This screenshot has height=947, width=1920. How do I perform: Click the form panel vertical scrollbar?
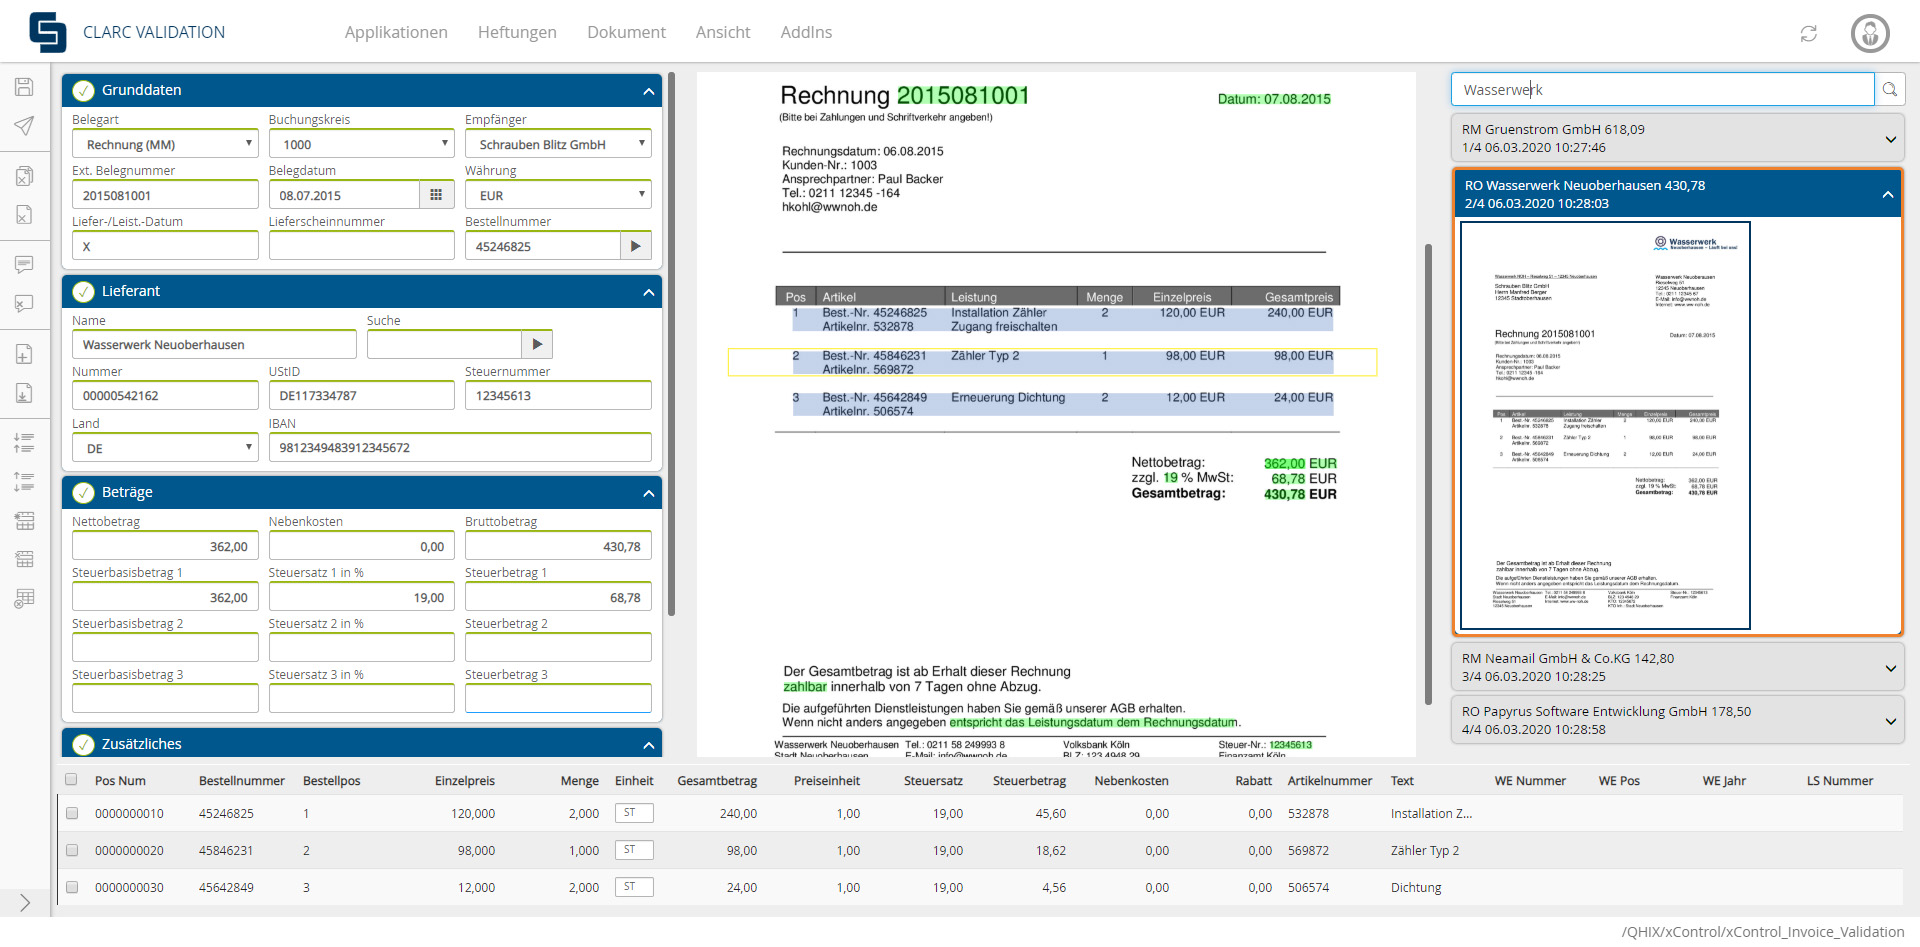(672, 343)
